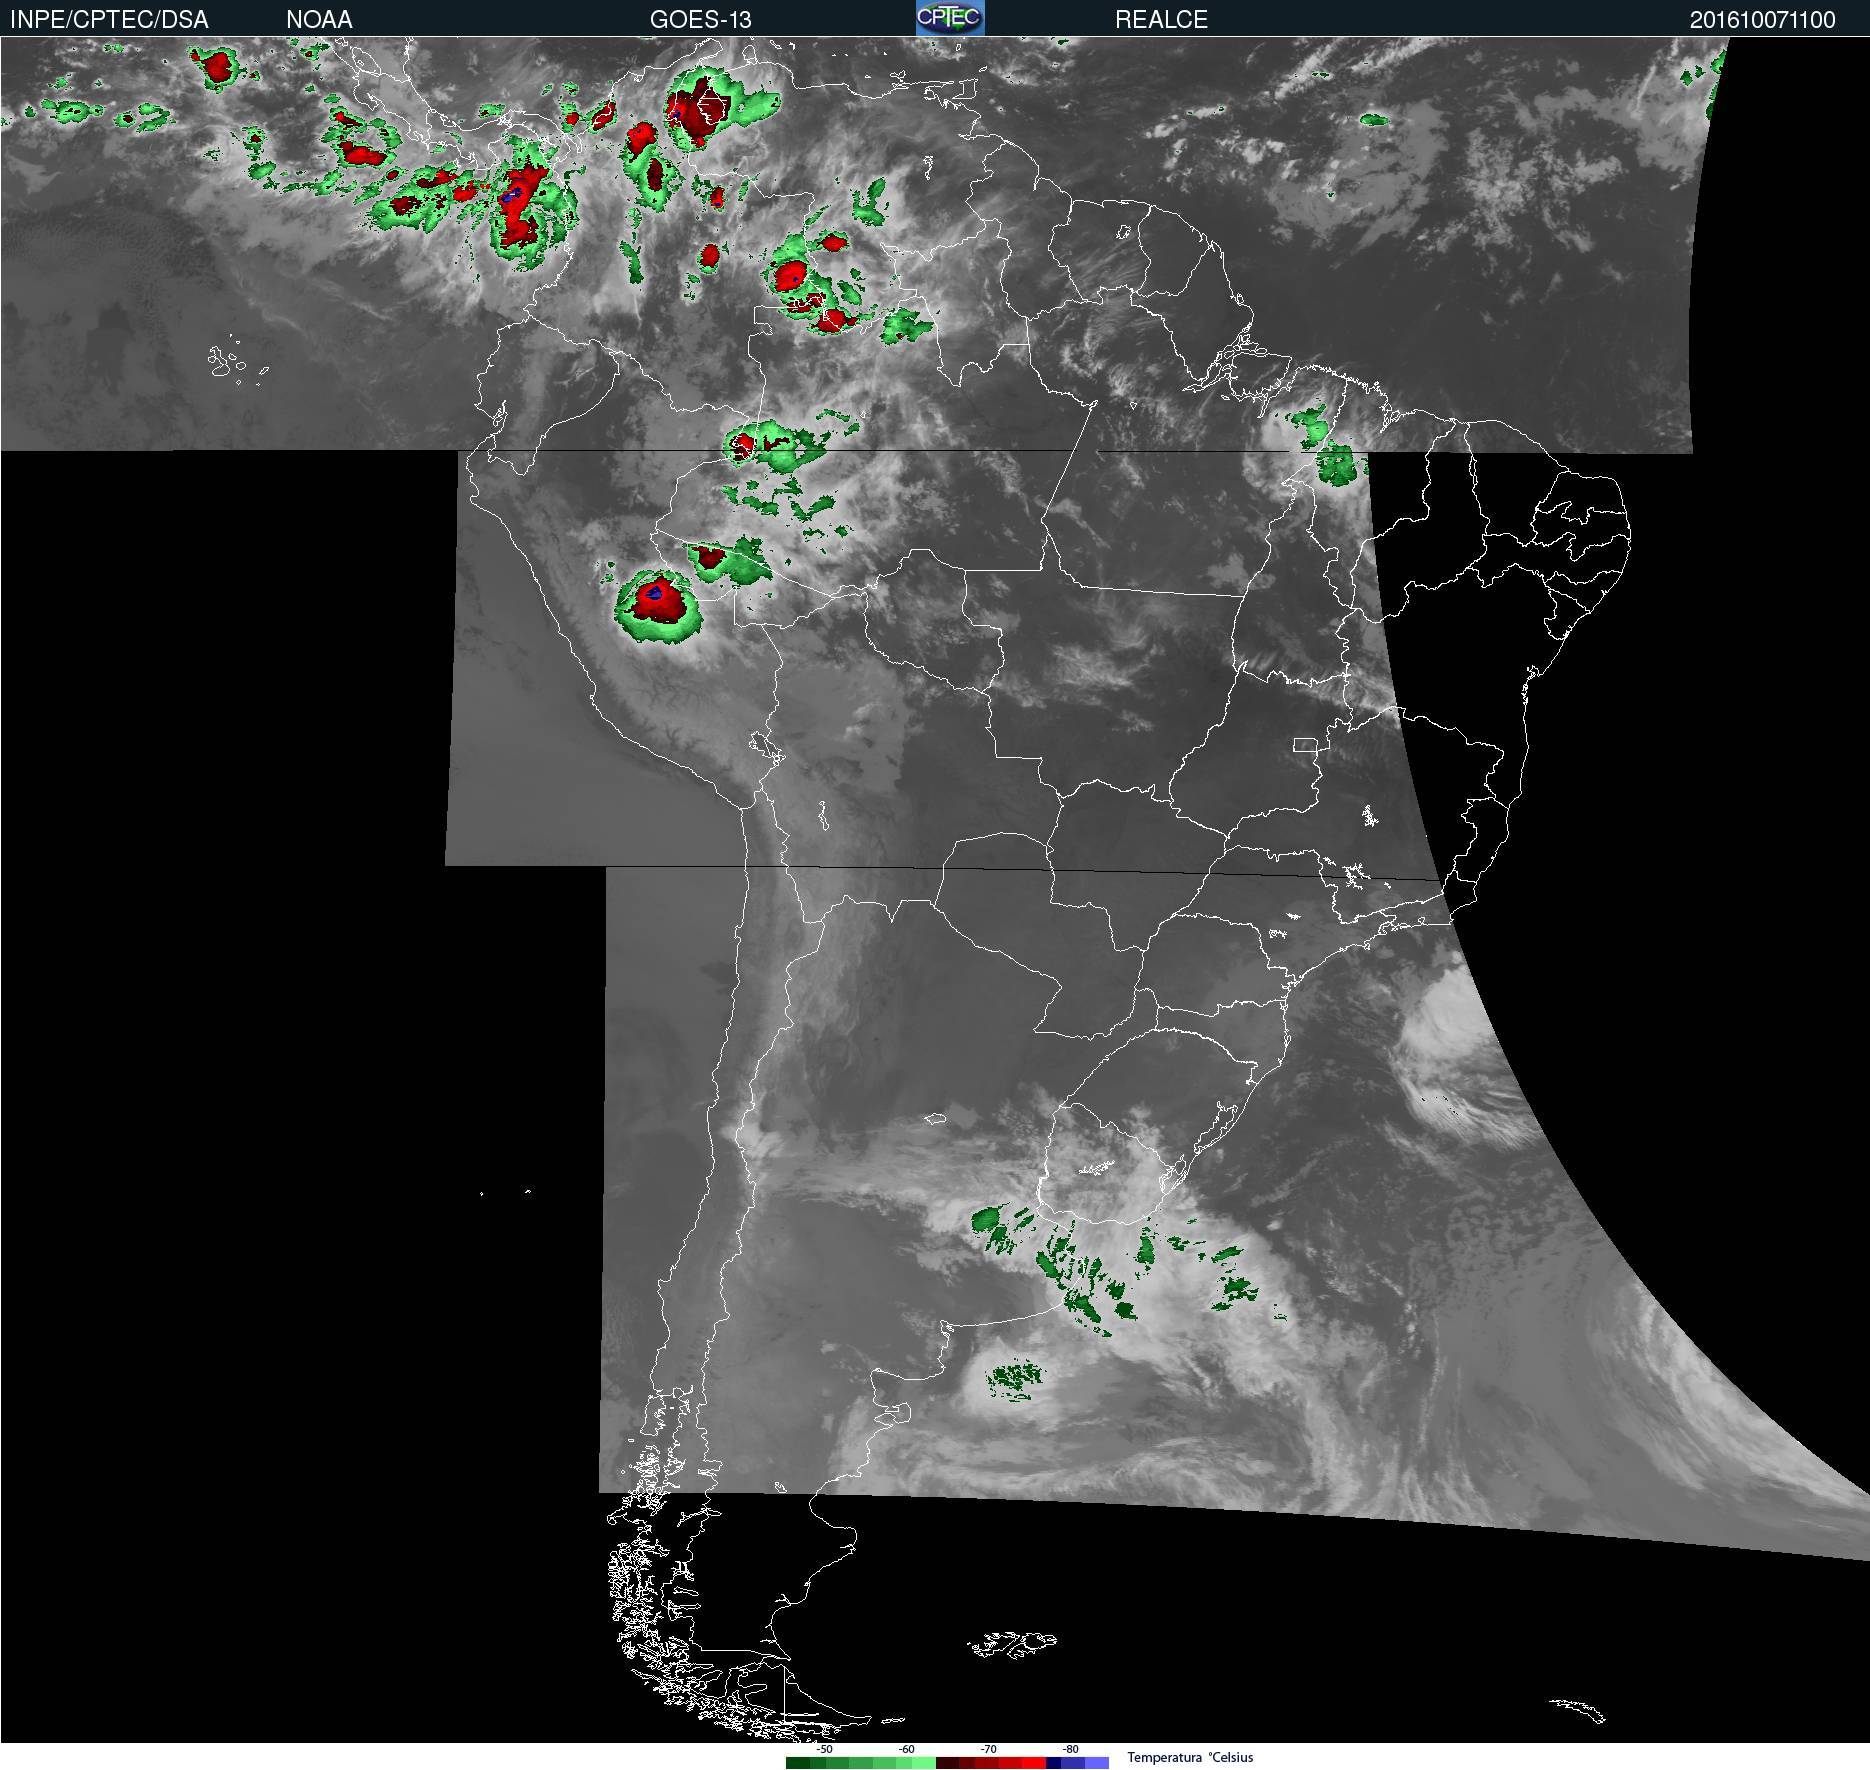This screenshot has width=1870, height=1770.
Task: Click the Temperatura °Celsius legend label
Action: [1190, 1757]
